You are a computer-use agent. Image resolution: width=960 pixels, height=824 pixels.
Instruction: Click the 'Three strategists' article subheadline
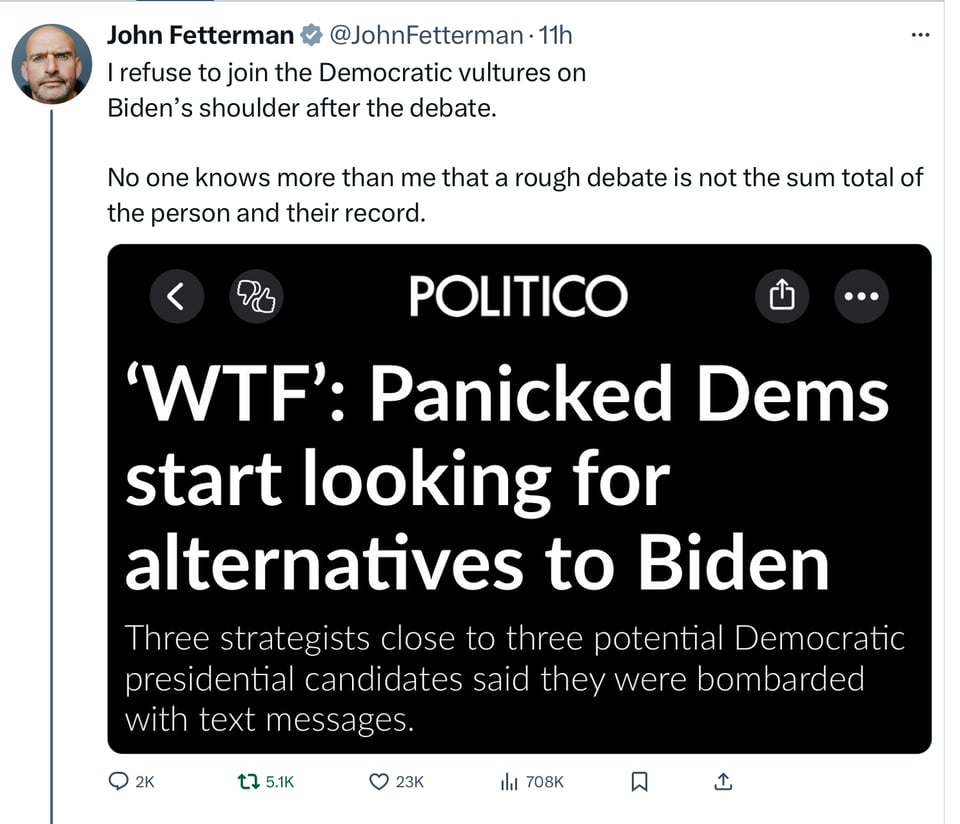(514, 678)
